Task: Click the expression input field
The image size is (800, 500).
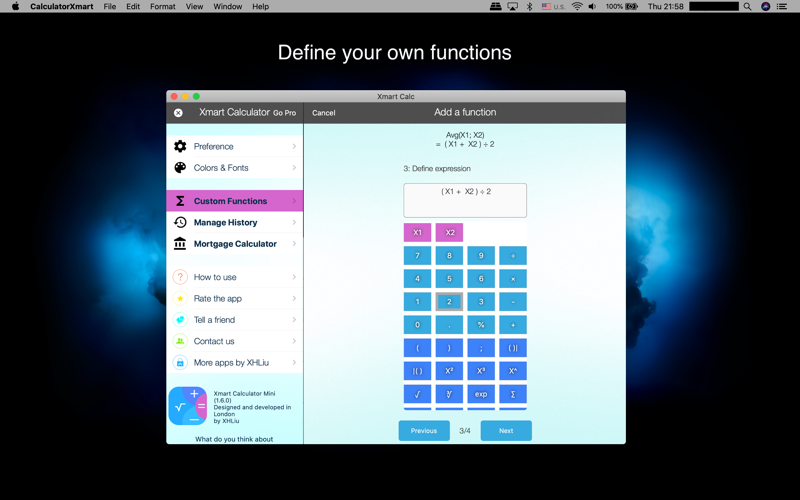Action: pyautogui.click(x=465, y=200)
